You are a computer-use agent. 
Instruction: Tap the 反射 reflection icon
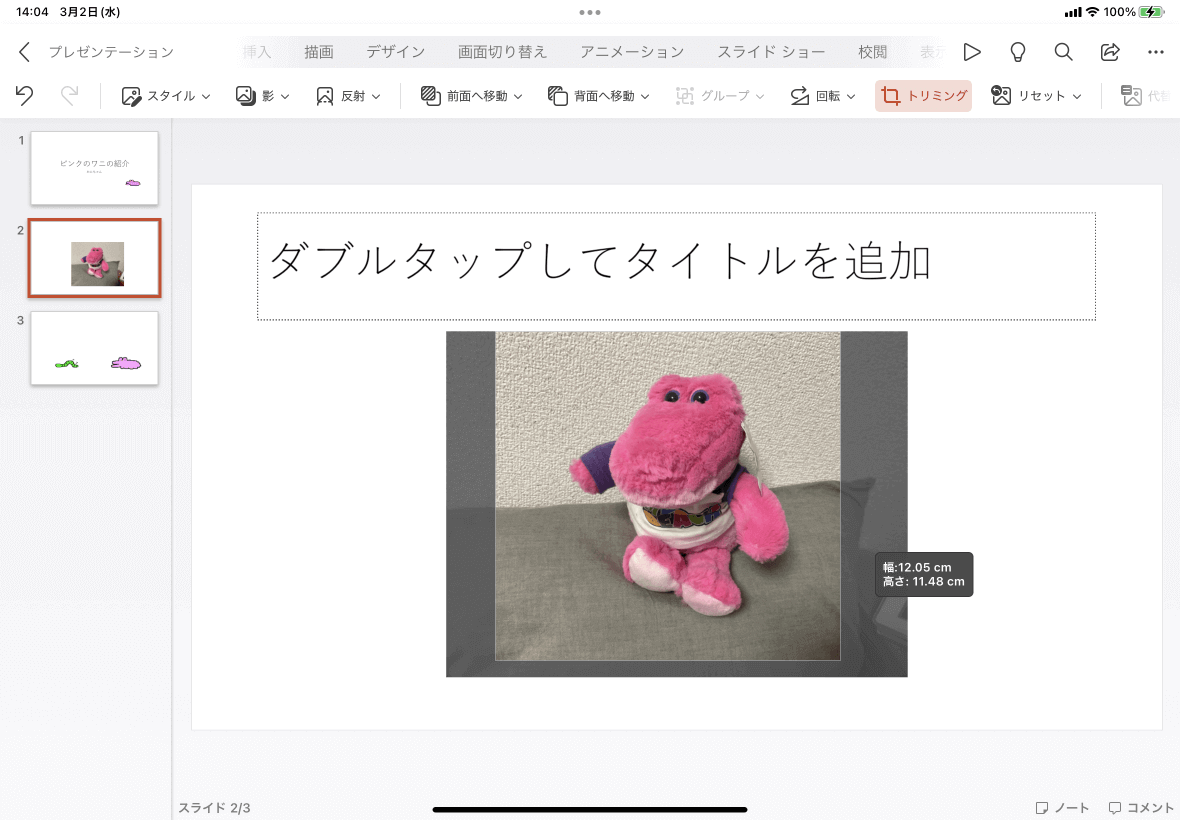[325, 96]
